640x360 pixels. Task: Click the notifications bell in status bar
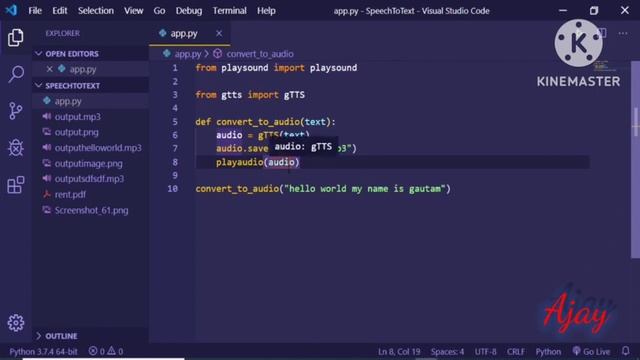pyautogui.click(x=626, y=351)
